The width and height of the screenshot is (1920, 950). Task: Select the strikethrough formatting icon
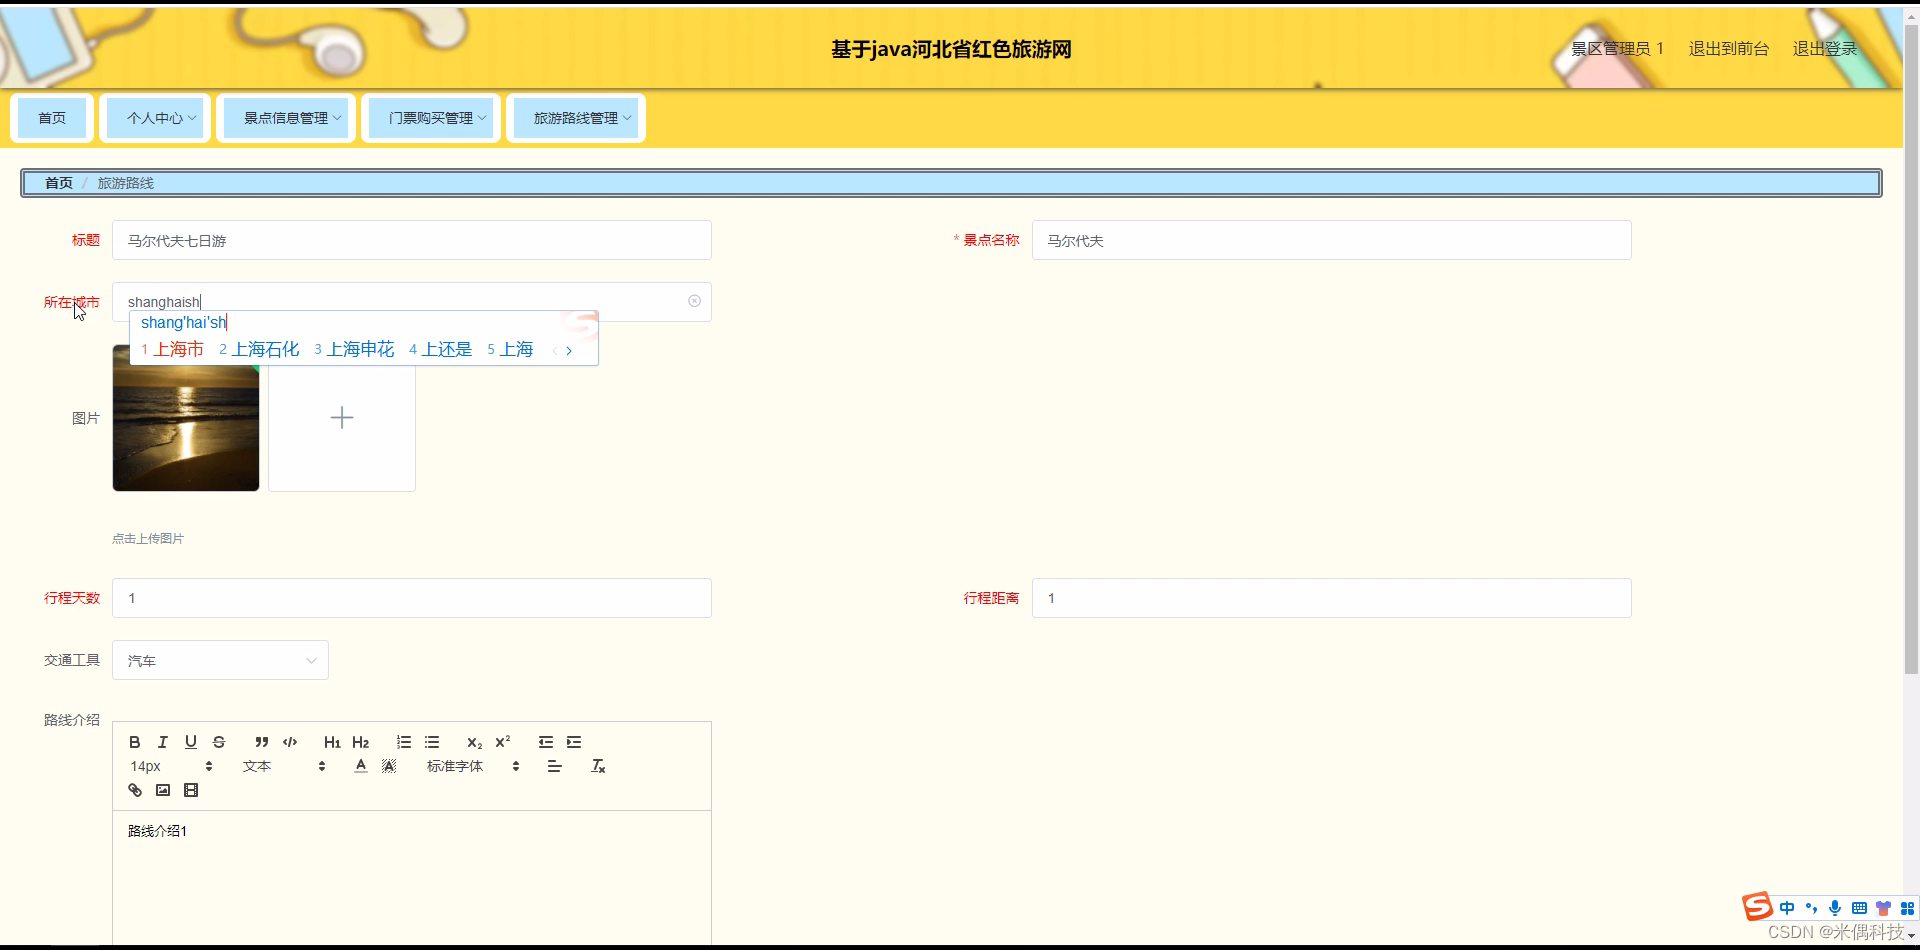[x=219, y=742]
